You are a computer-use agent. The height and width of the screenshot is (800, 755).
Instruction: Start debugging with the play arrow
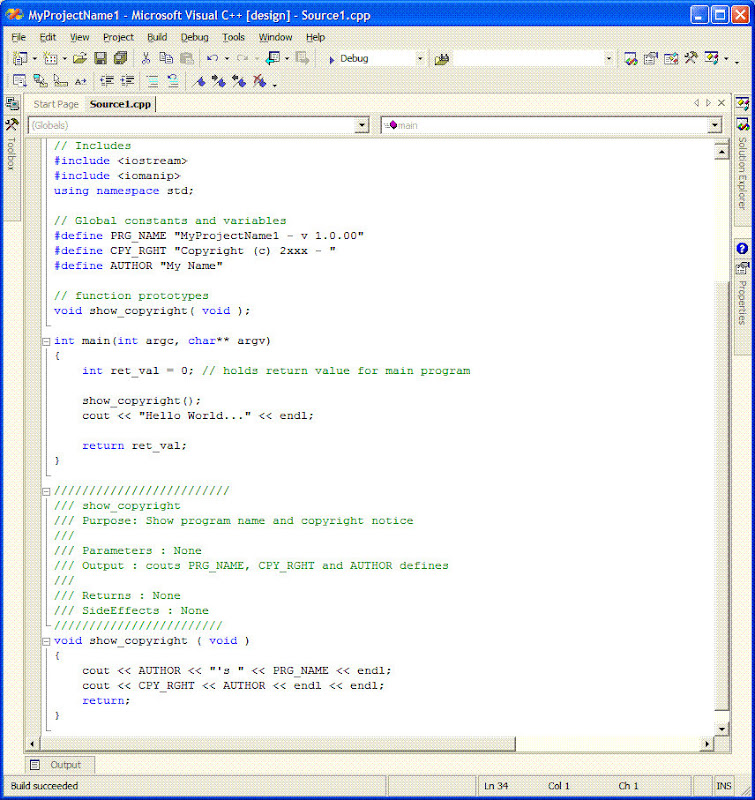(332, 59)
